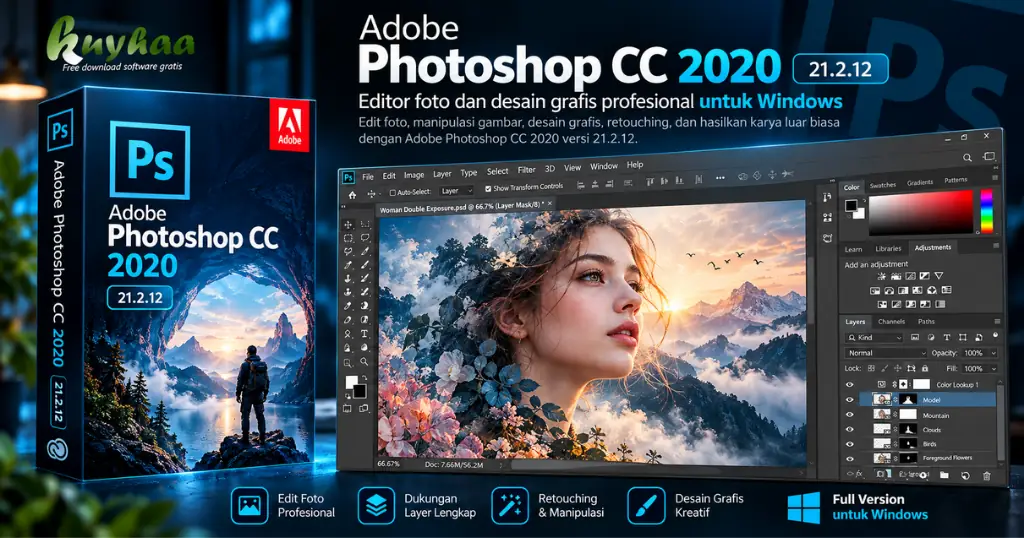Switch to the Gradients tab
This screenshot has height=538, width=1024.
click(920, 182)
